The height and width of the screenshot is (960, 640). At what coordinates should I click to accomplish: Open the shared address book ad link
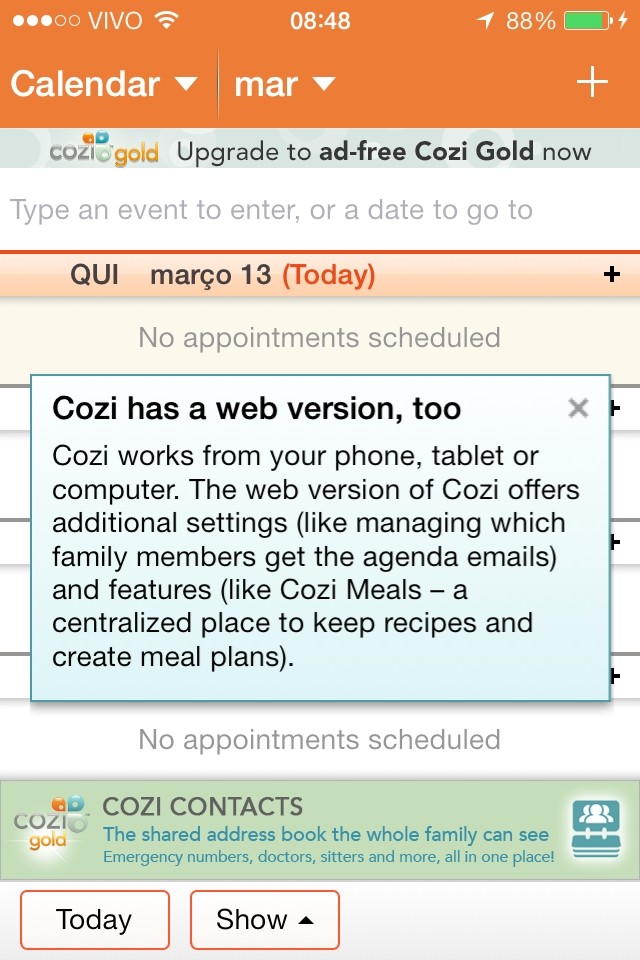326,834
